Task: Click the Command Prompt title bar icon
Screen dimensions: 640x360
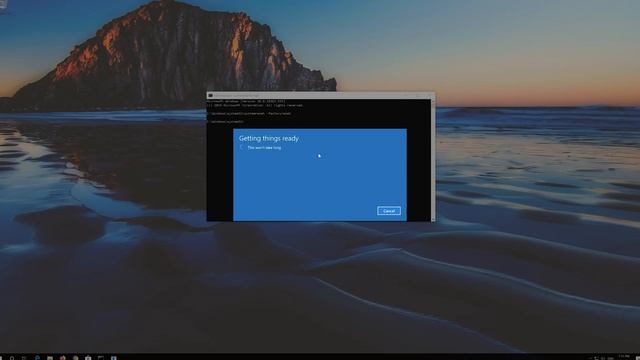Action: (211, 96)
